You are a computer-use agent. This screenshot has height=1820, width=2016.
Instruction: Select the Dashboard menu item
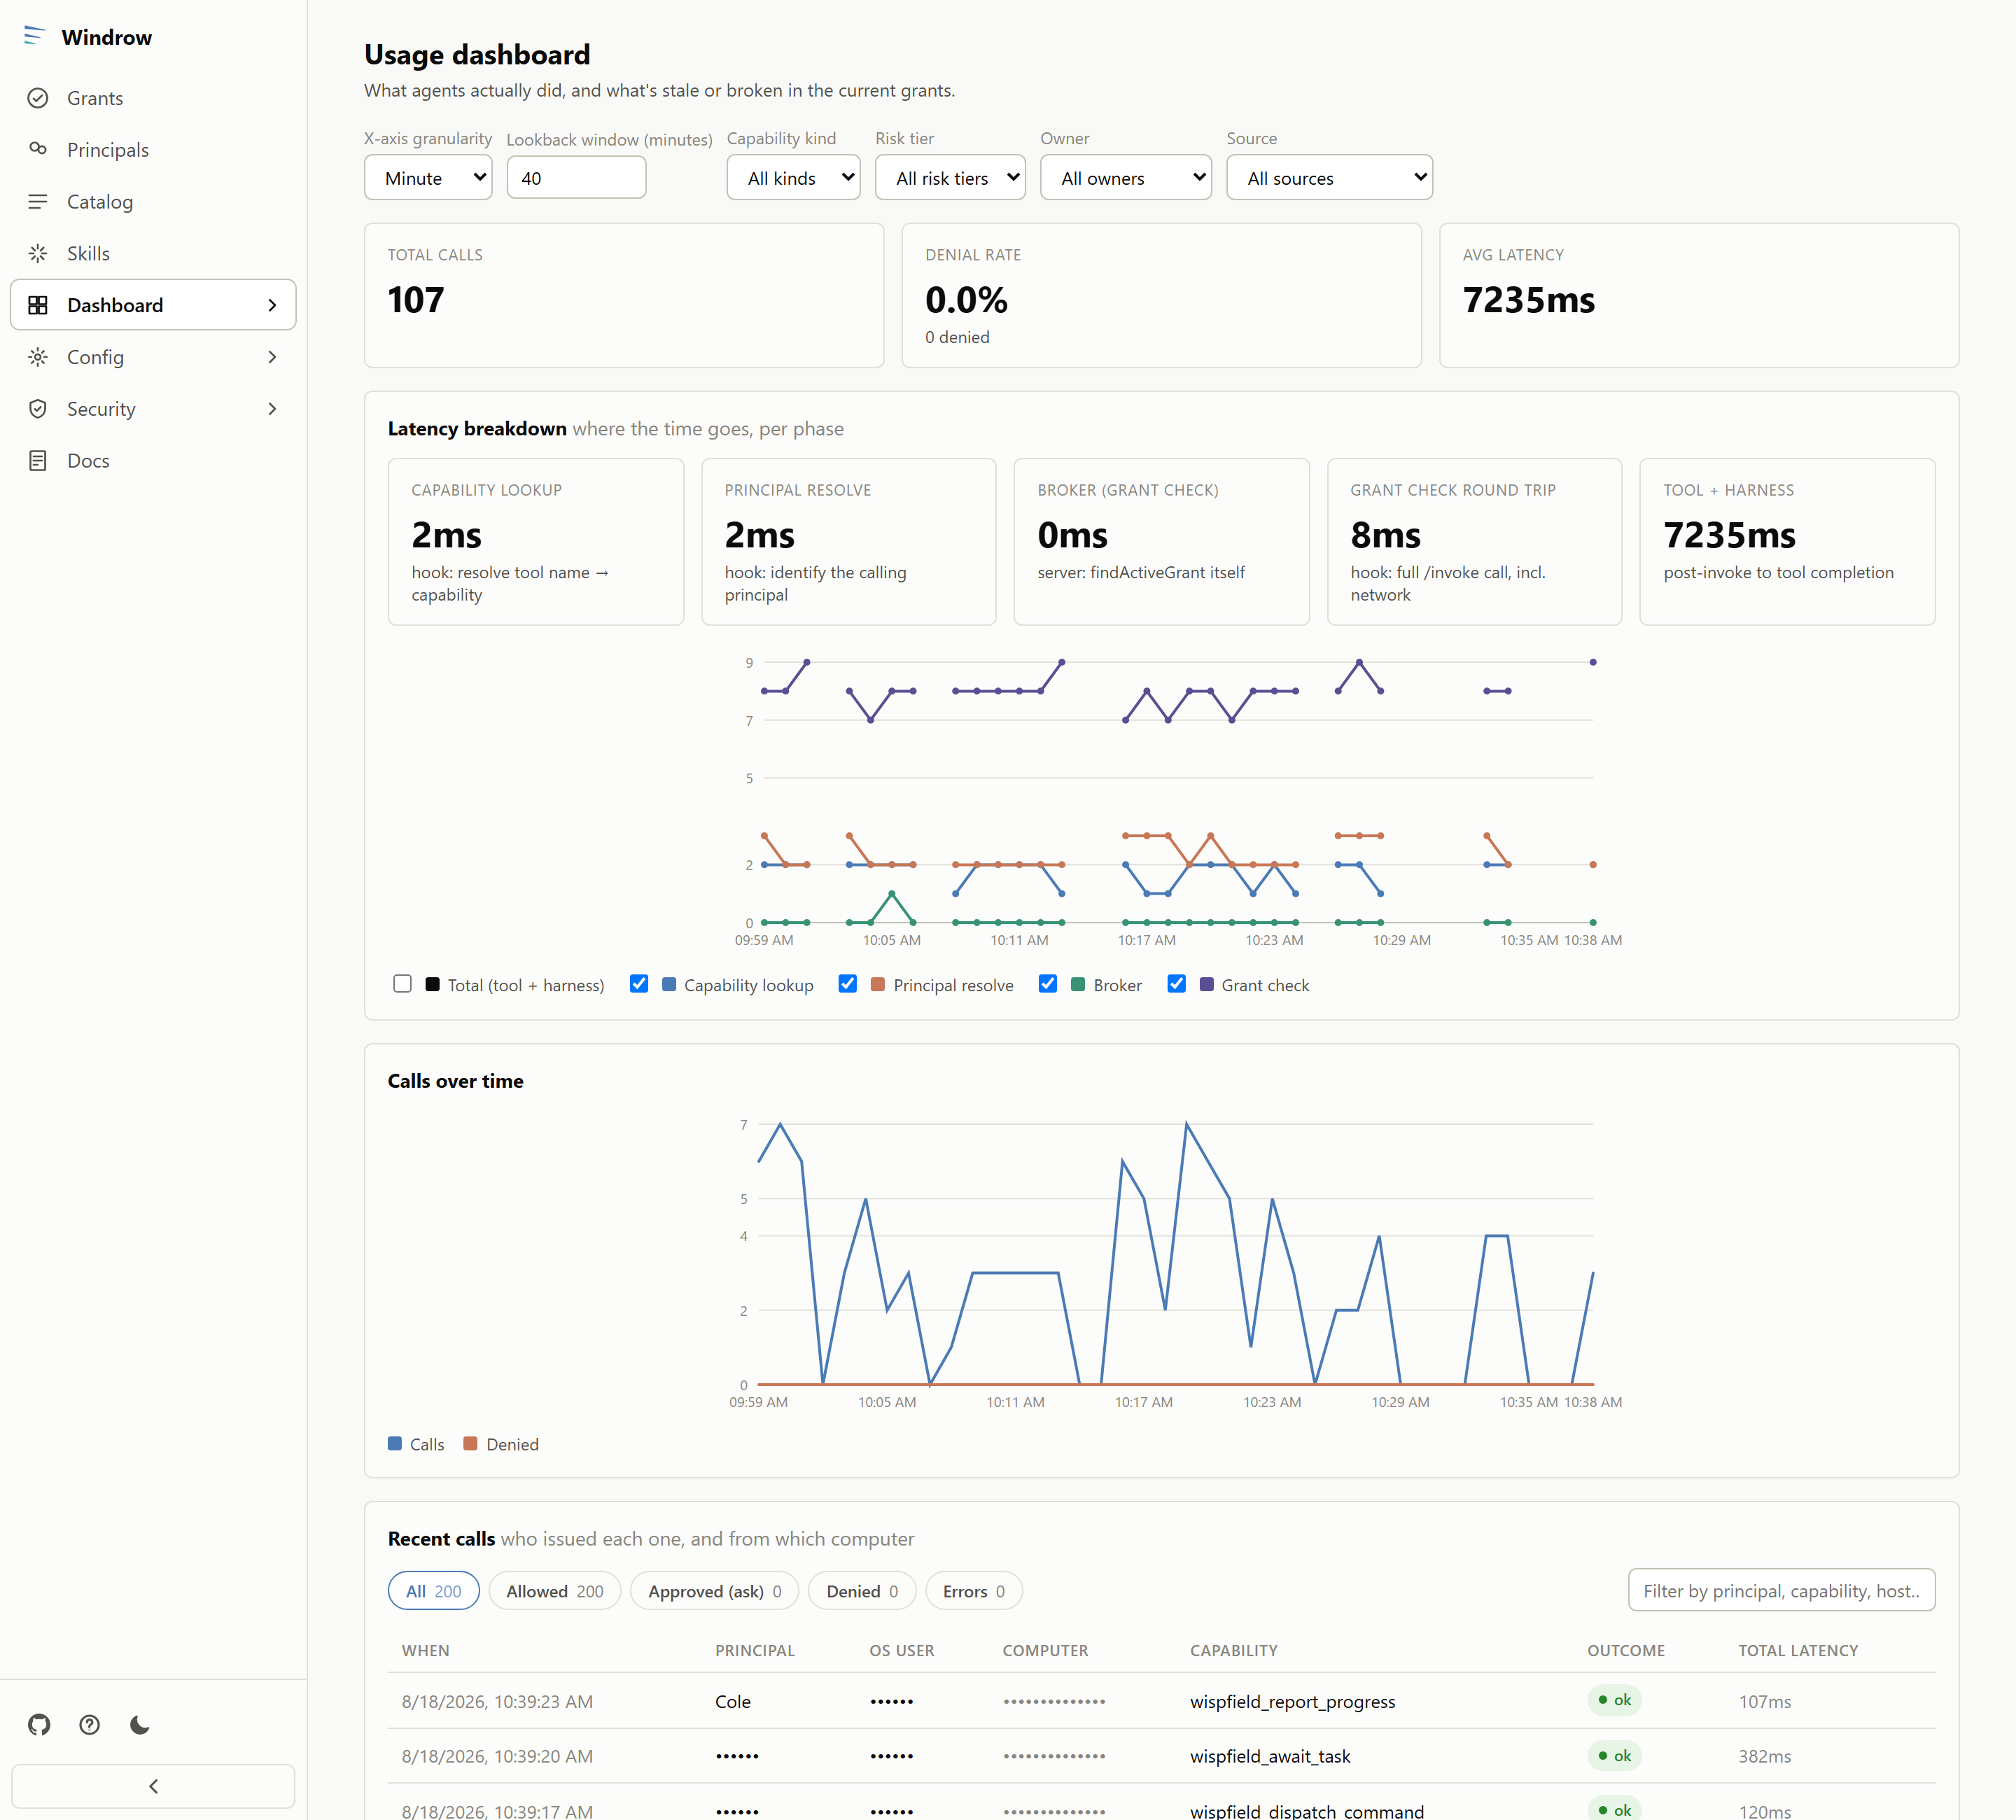[x=153, y=305]
